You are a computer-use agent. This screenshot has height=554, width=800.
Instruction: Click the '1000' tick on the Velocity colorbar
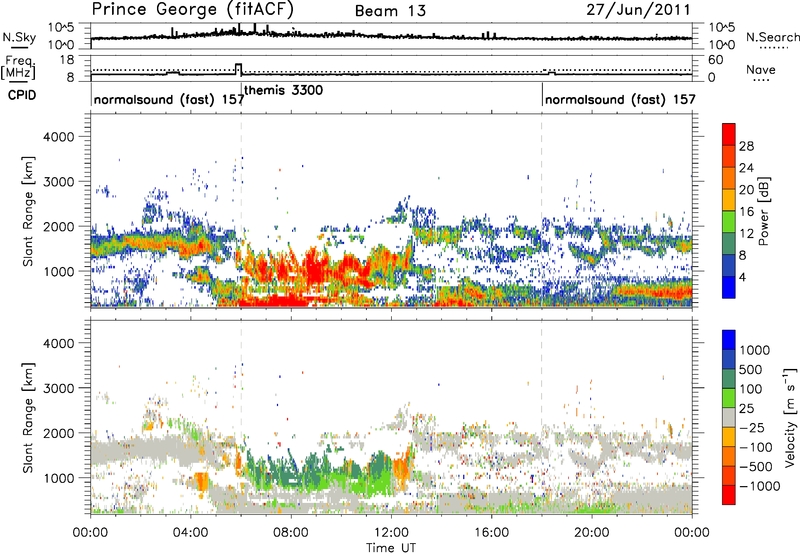(x=755, y=350)
